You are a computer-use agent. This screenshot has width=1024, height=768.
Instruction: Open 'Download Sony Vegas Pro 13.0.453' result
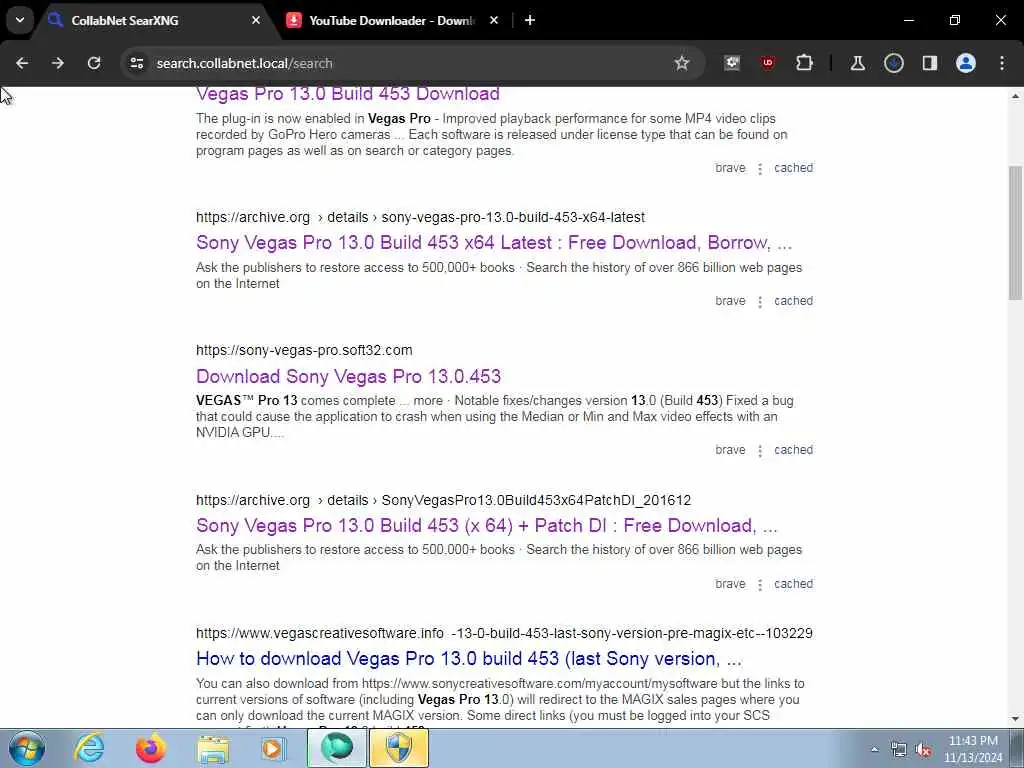click(x=348, y=377)
